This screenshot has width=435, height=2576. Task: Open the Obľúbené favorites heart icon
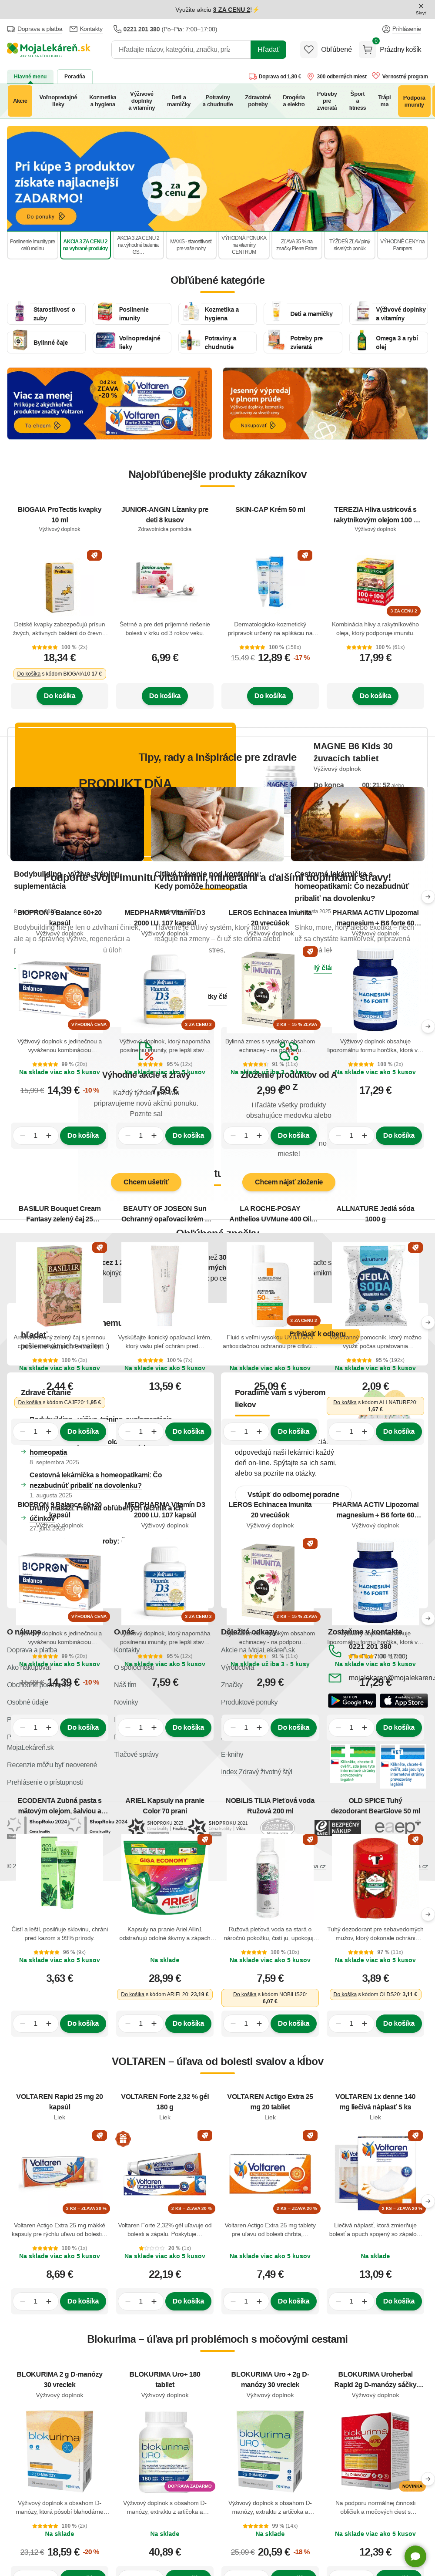click(x=309, y=49)
